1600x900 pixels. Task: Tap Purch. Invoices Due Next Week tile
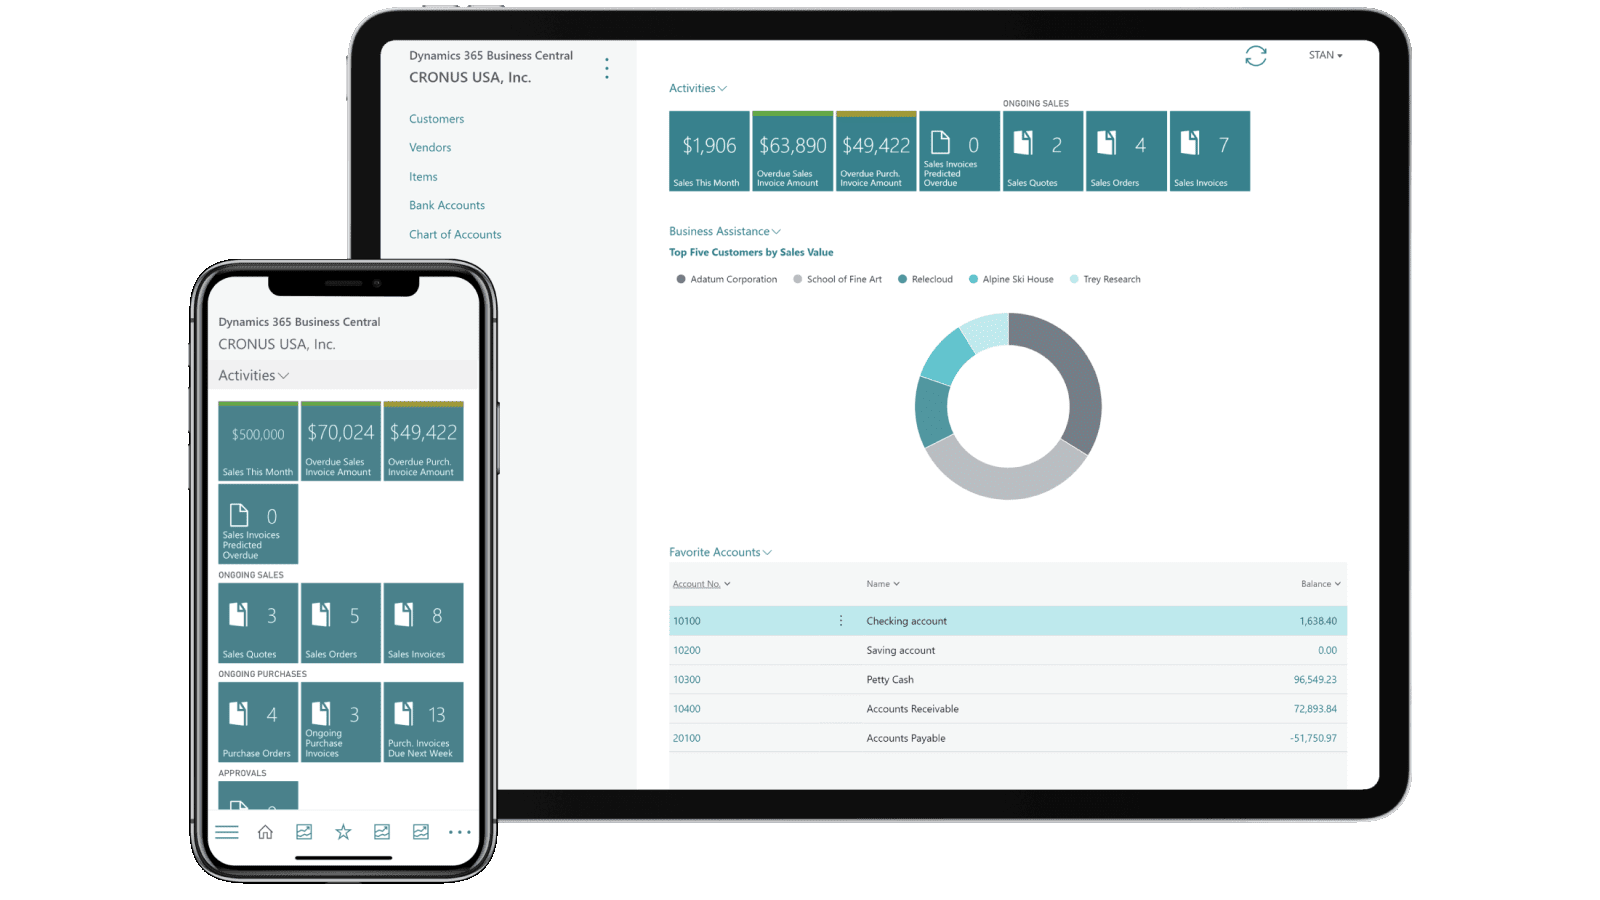[424, 722]
